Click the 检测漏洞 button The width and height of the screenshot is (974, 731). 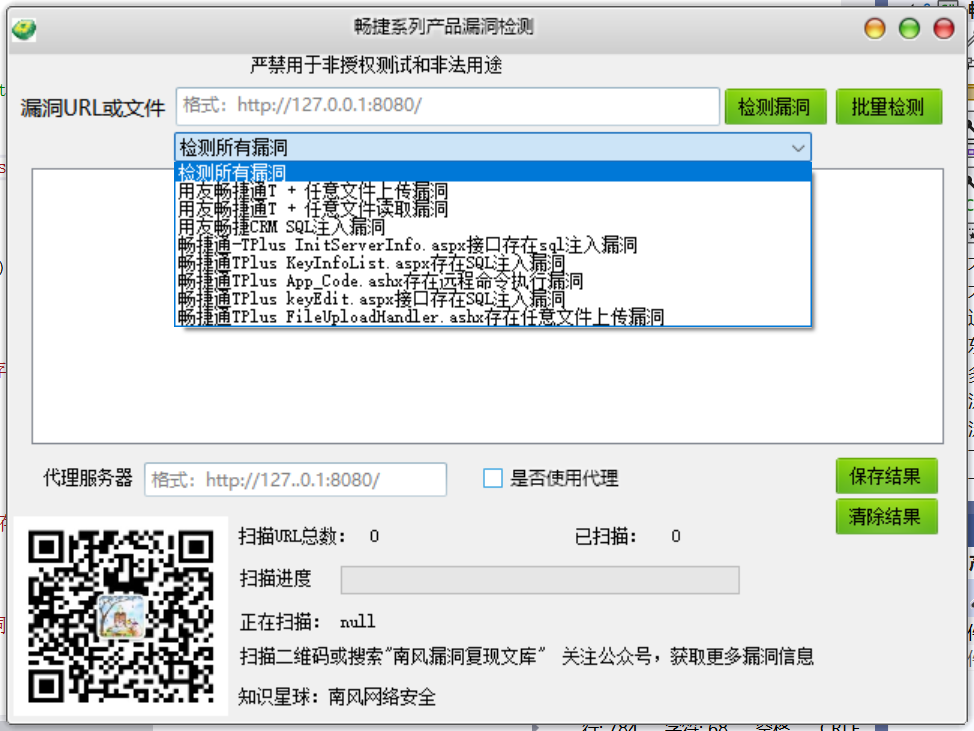click(x=775, y=107)
